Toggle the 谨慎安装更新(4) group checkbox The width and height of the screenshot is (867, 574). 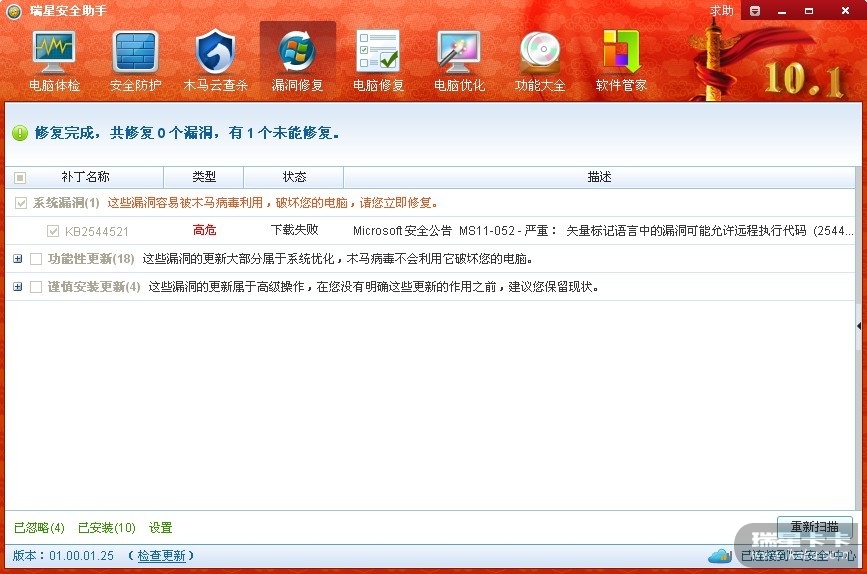pos(36,286)
